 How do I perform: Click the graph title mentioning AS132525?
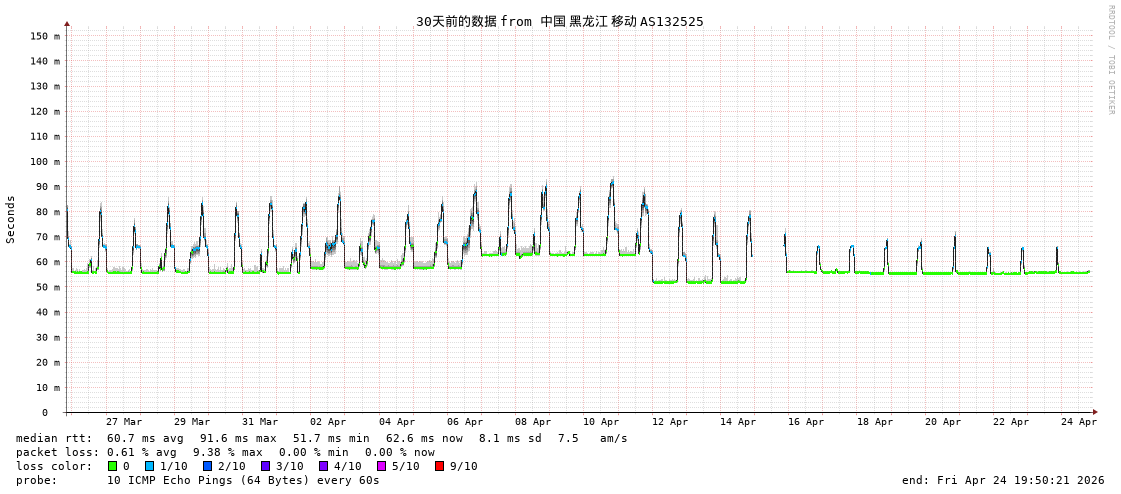pyautogui.click(x=559, y=21)
